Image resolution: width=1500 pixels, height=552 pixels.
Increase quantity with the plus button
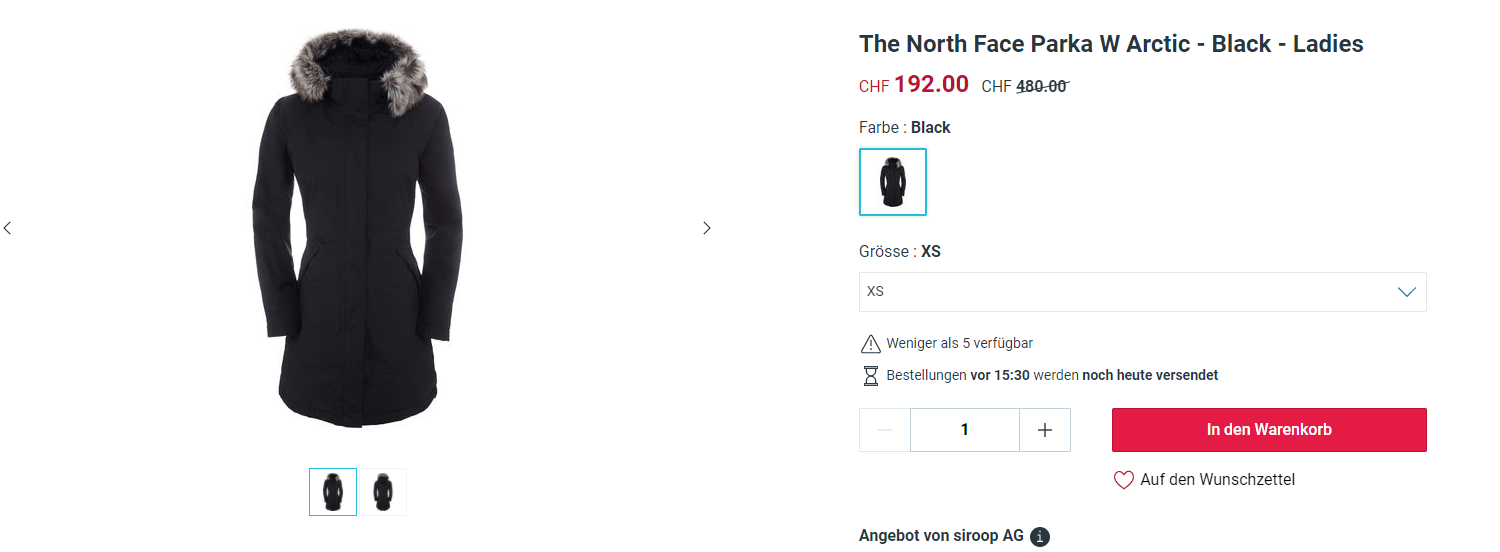[1045, 430]
